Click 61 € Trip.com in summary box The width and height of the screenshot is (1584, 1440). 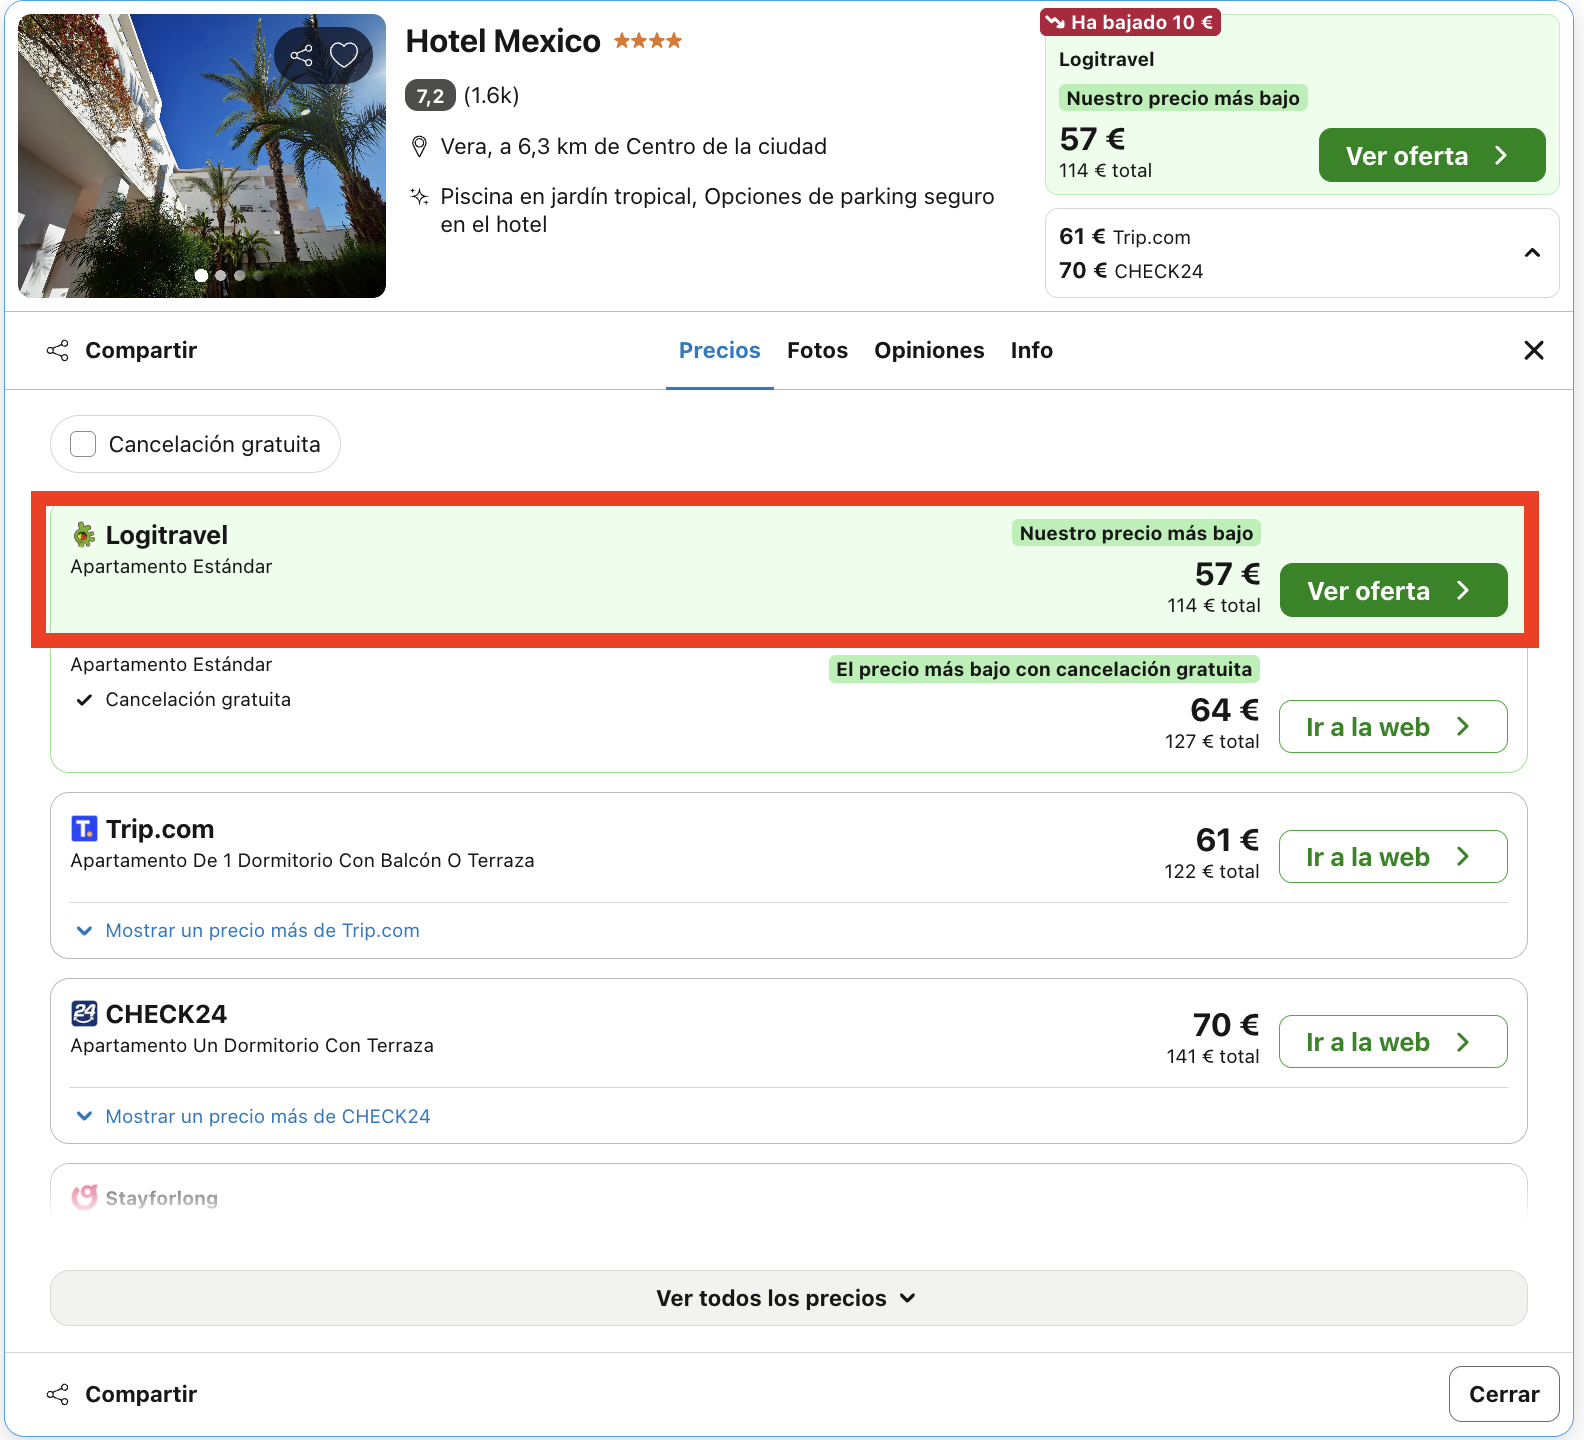coord(1125,237)
